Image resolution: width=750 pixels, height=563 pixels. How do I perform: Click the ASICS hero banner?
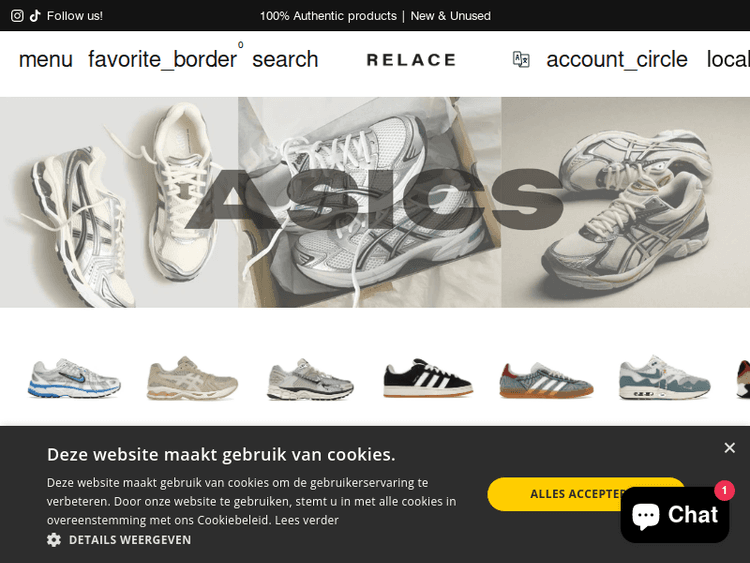(x=375, y=202)
